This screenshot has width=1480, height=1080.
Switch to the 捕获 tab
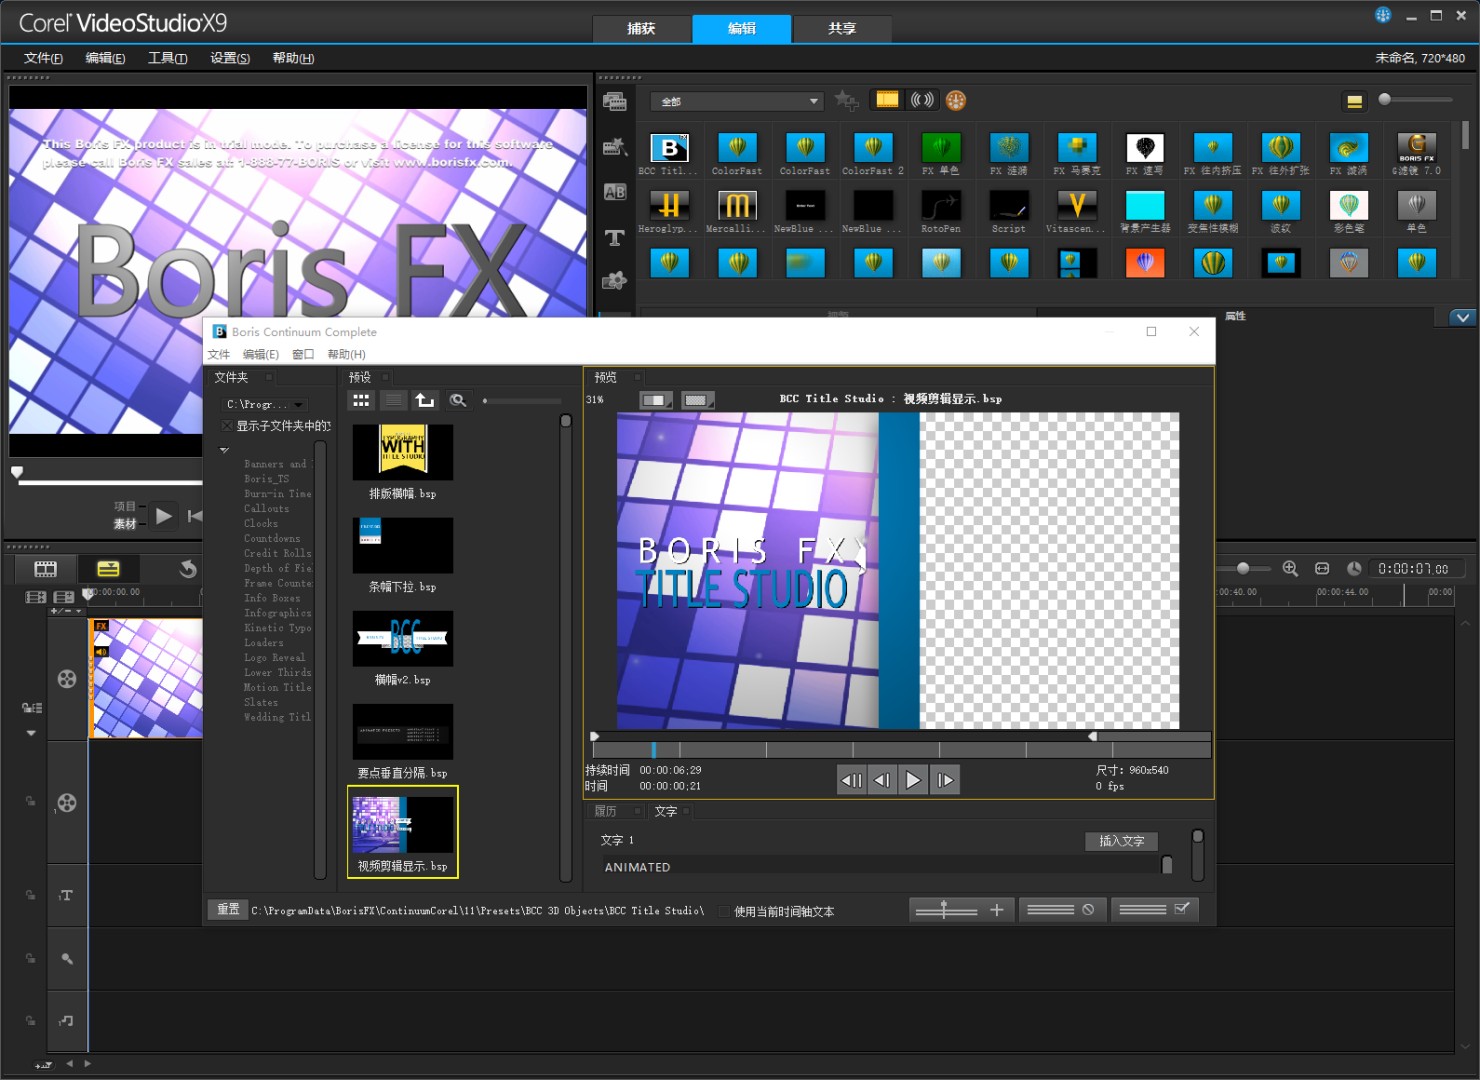[x=641, y=28]
